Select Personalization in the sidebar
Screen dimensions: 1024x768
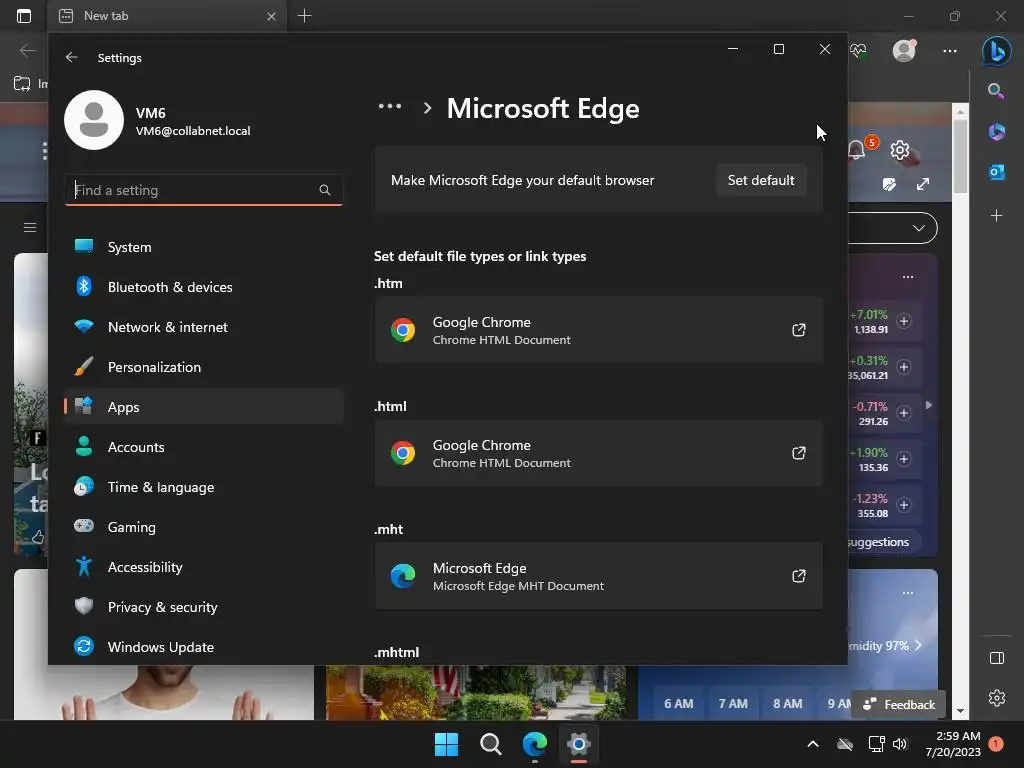point(204,366)
